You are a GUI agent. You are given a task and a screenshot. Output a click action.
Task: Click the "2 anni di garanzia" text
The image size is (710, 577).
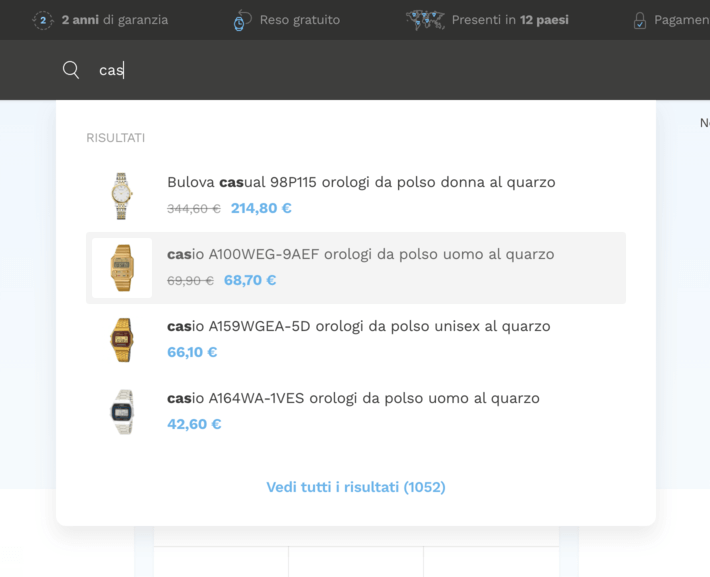(114, 20)
